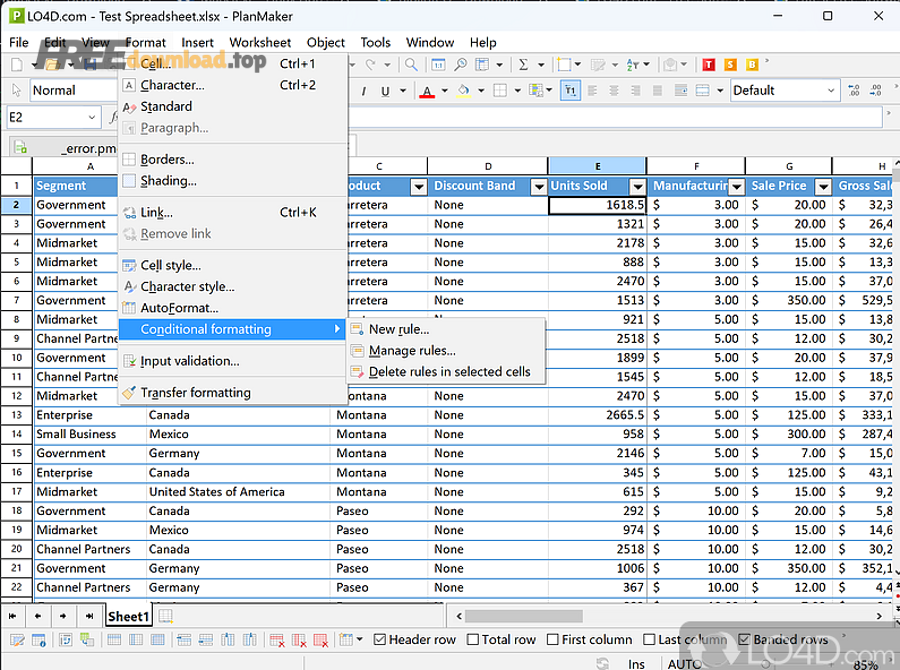Align cell text right
The height and width of the screenshot is (670, 900).
pos(636,91)
